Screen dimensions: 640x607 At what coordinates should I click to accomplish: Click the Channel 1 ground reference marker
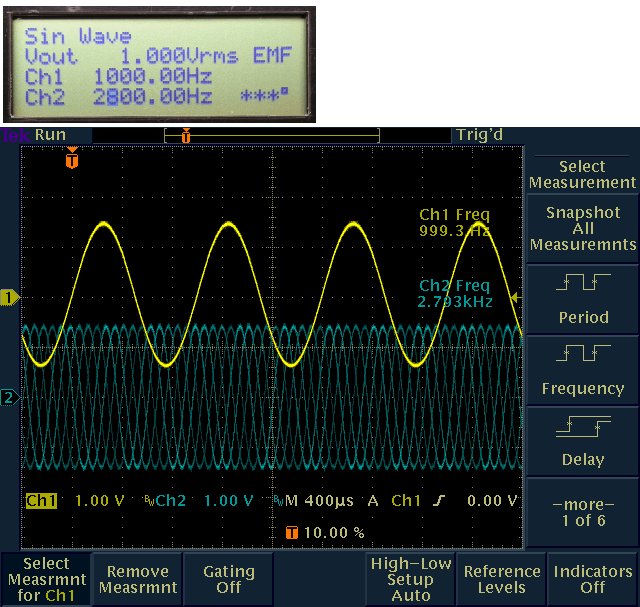point(10,297)
